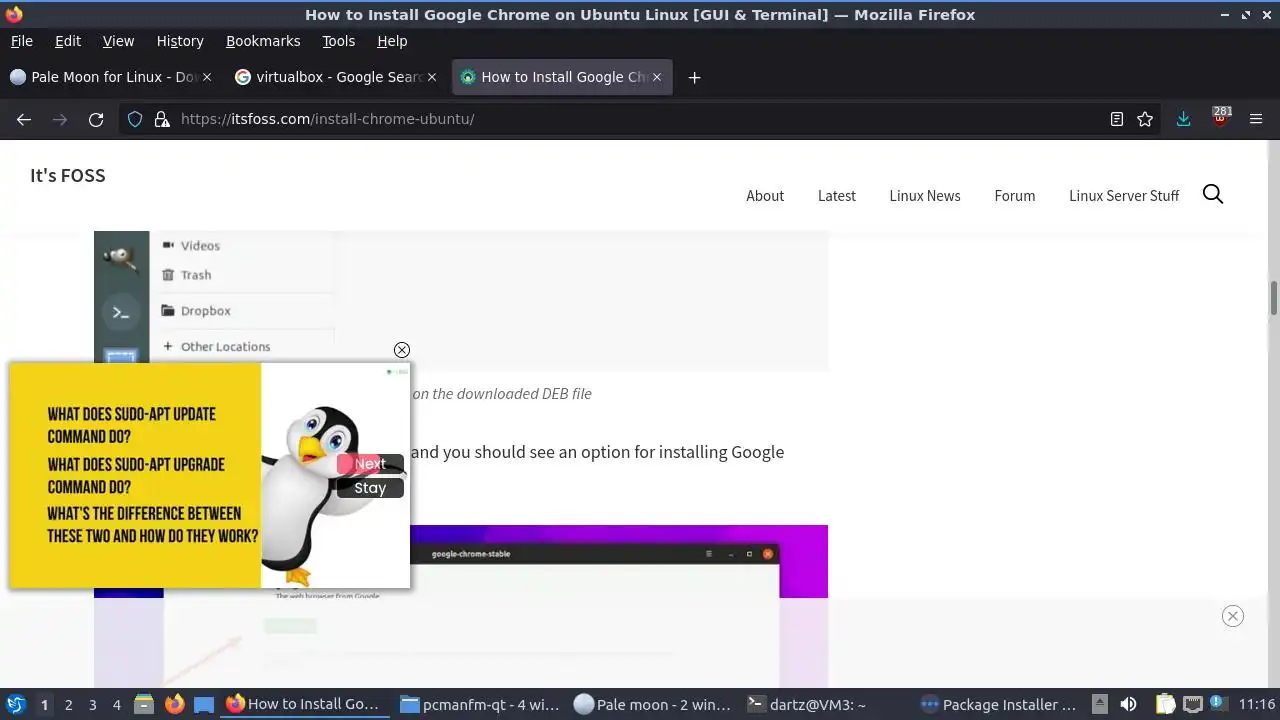The width and height of the screenshot is (1280, 720).
Task: Open the Bookmarks menu
Action: 263,41
